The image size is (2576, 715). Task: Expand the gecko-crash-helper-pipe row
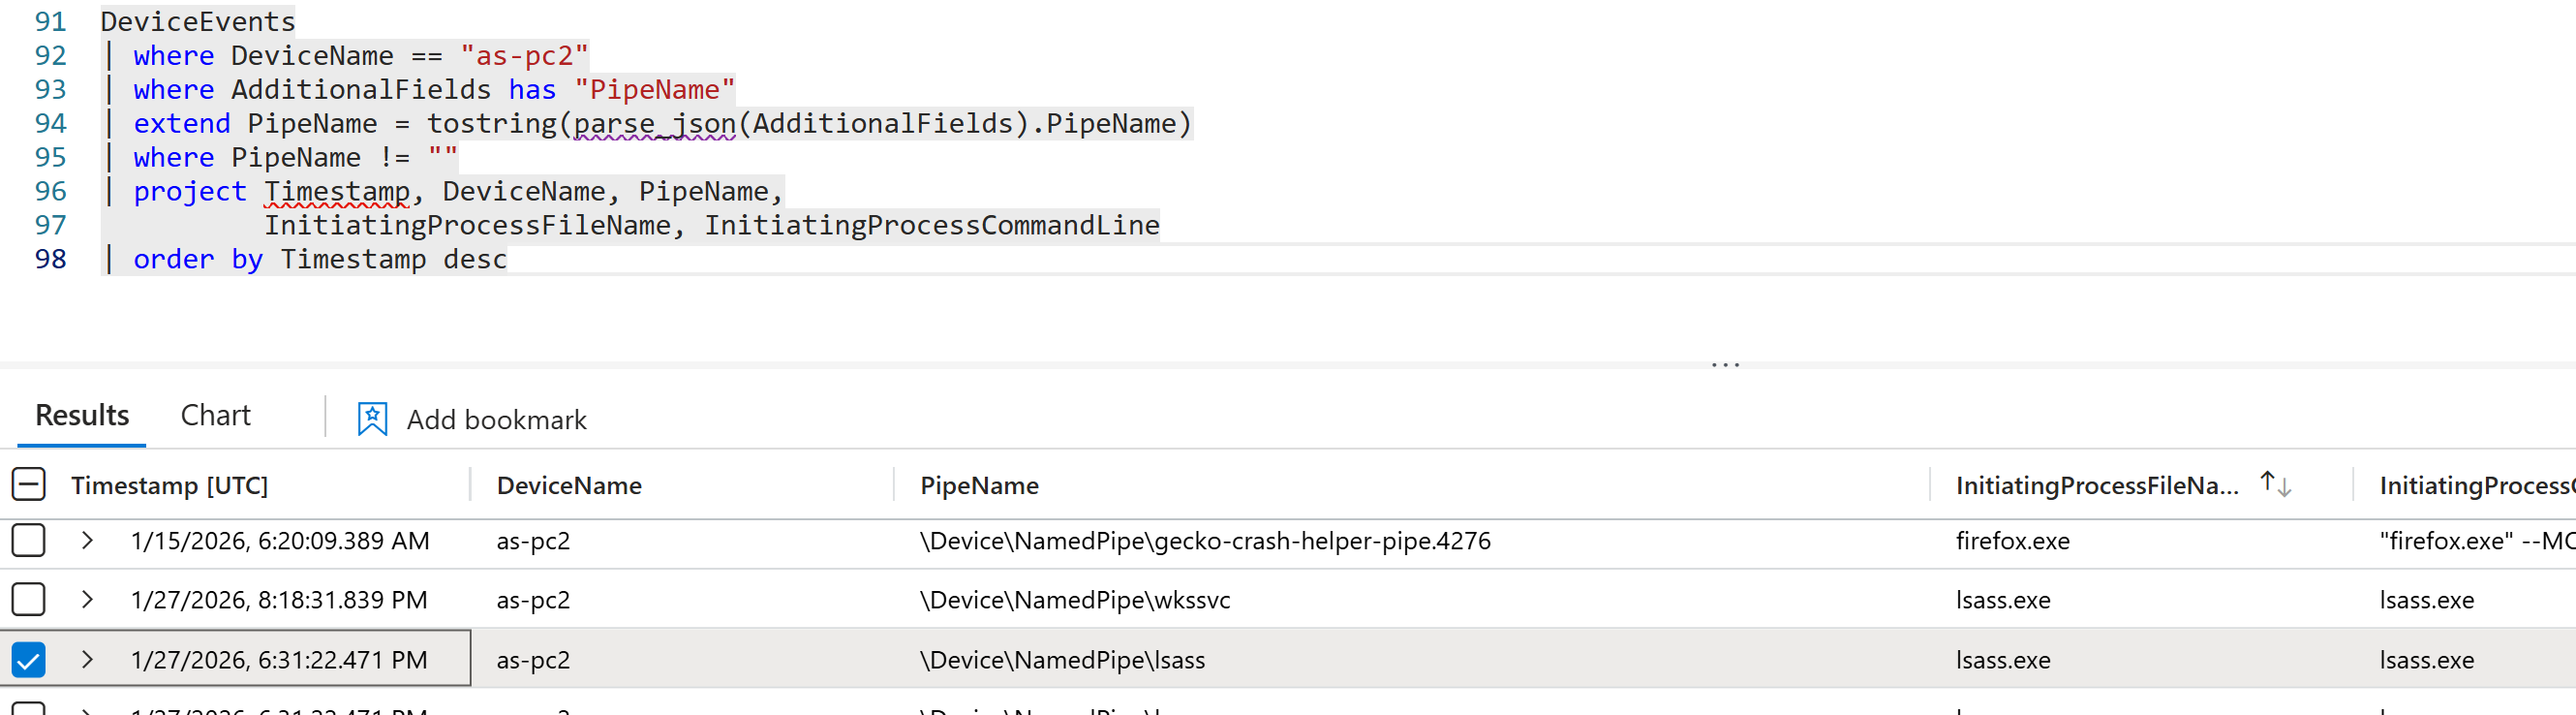pos(87,541)
